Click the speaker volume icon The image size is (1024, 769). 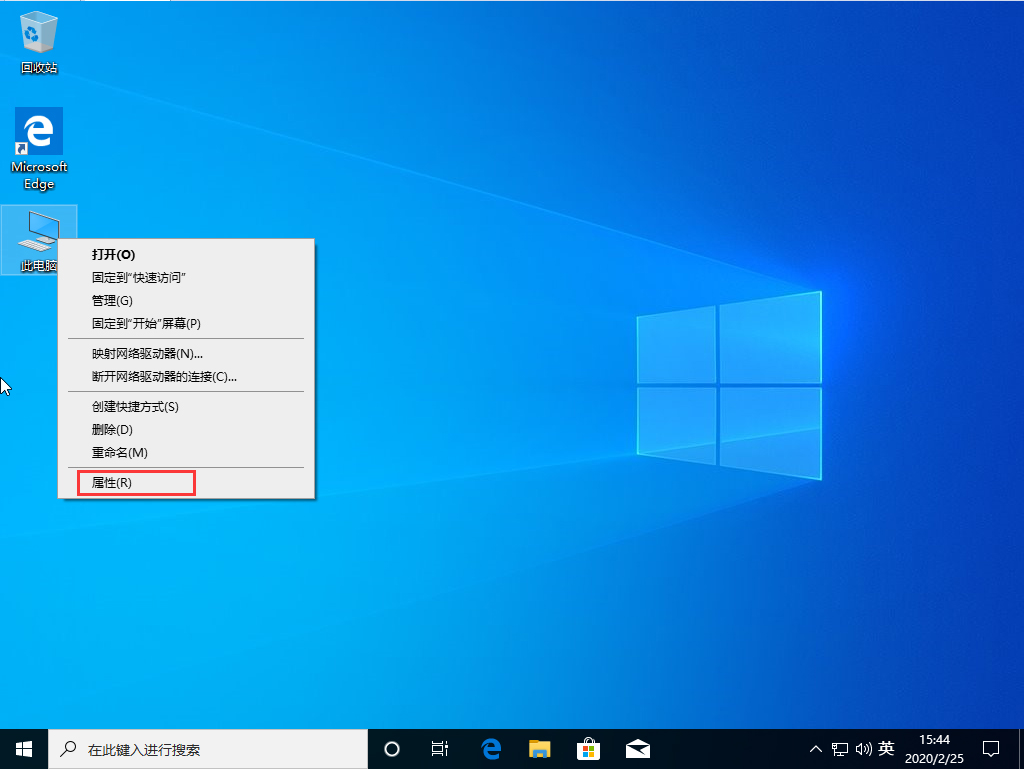864,748
